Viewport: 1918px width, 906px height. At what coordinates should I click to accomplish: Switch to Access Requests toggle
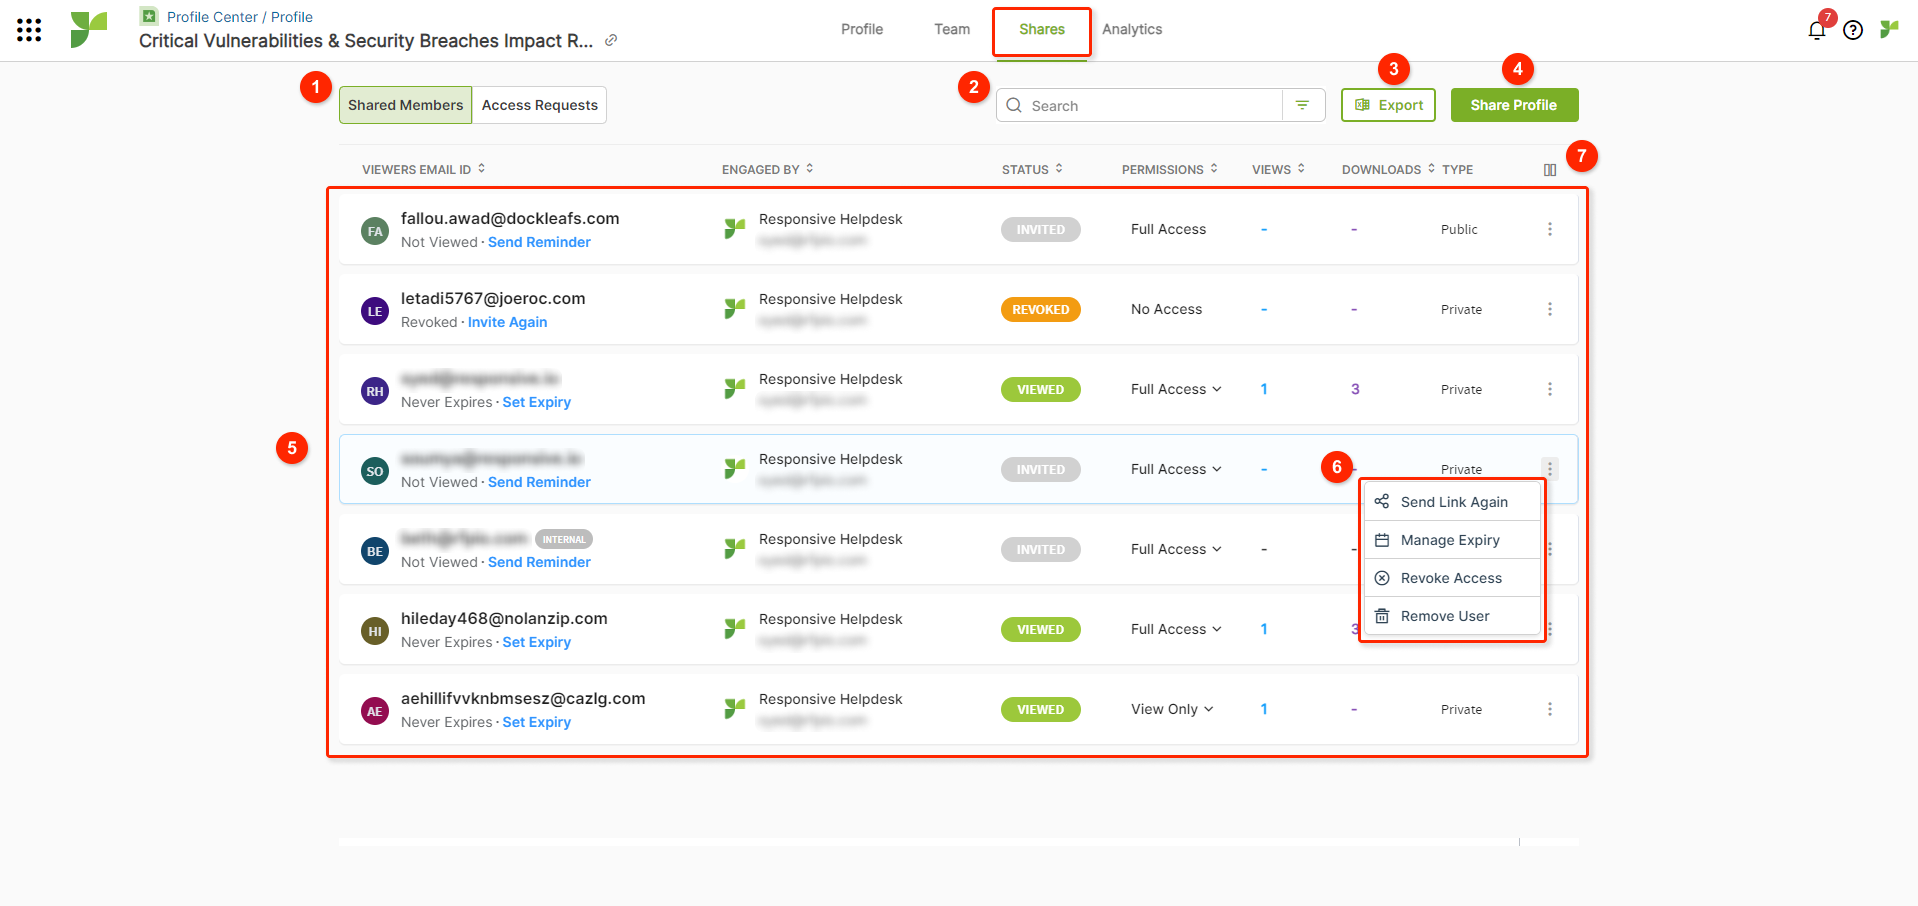(x=539, y=105)
